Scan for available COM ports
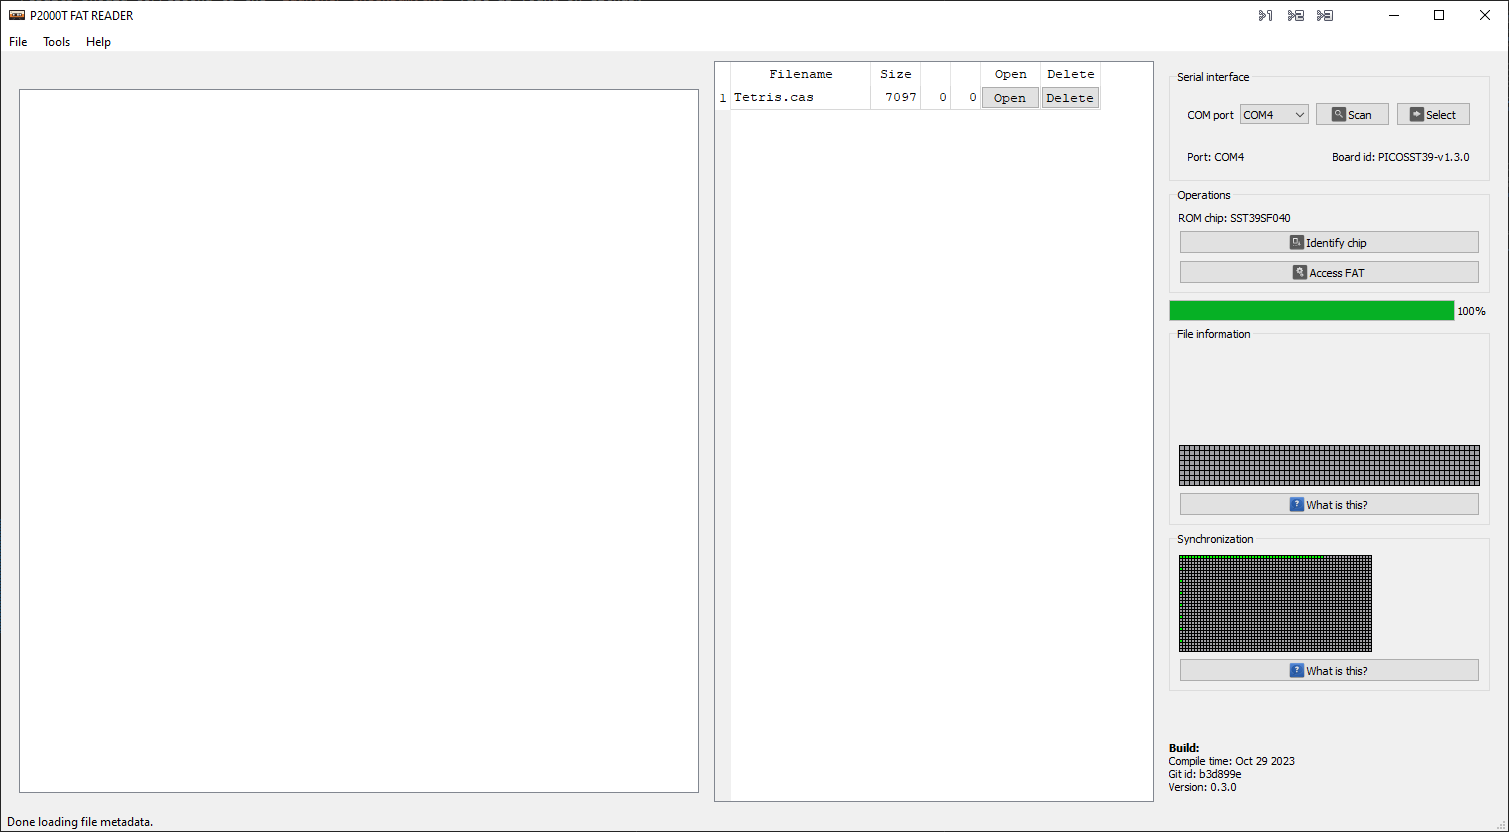The width and height of the screenshot is (1509, 832). (x=1351, y=115)
